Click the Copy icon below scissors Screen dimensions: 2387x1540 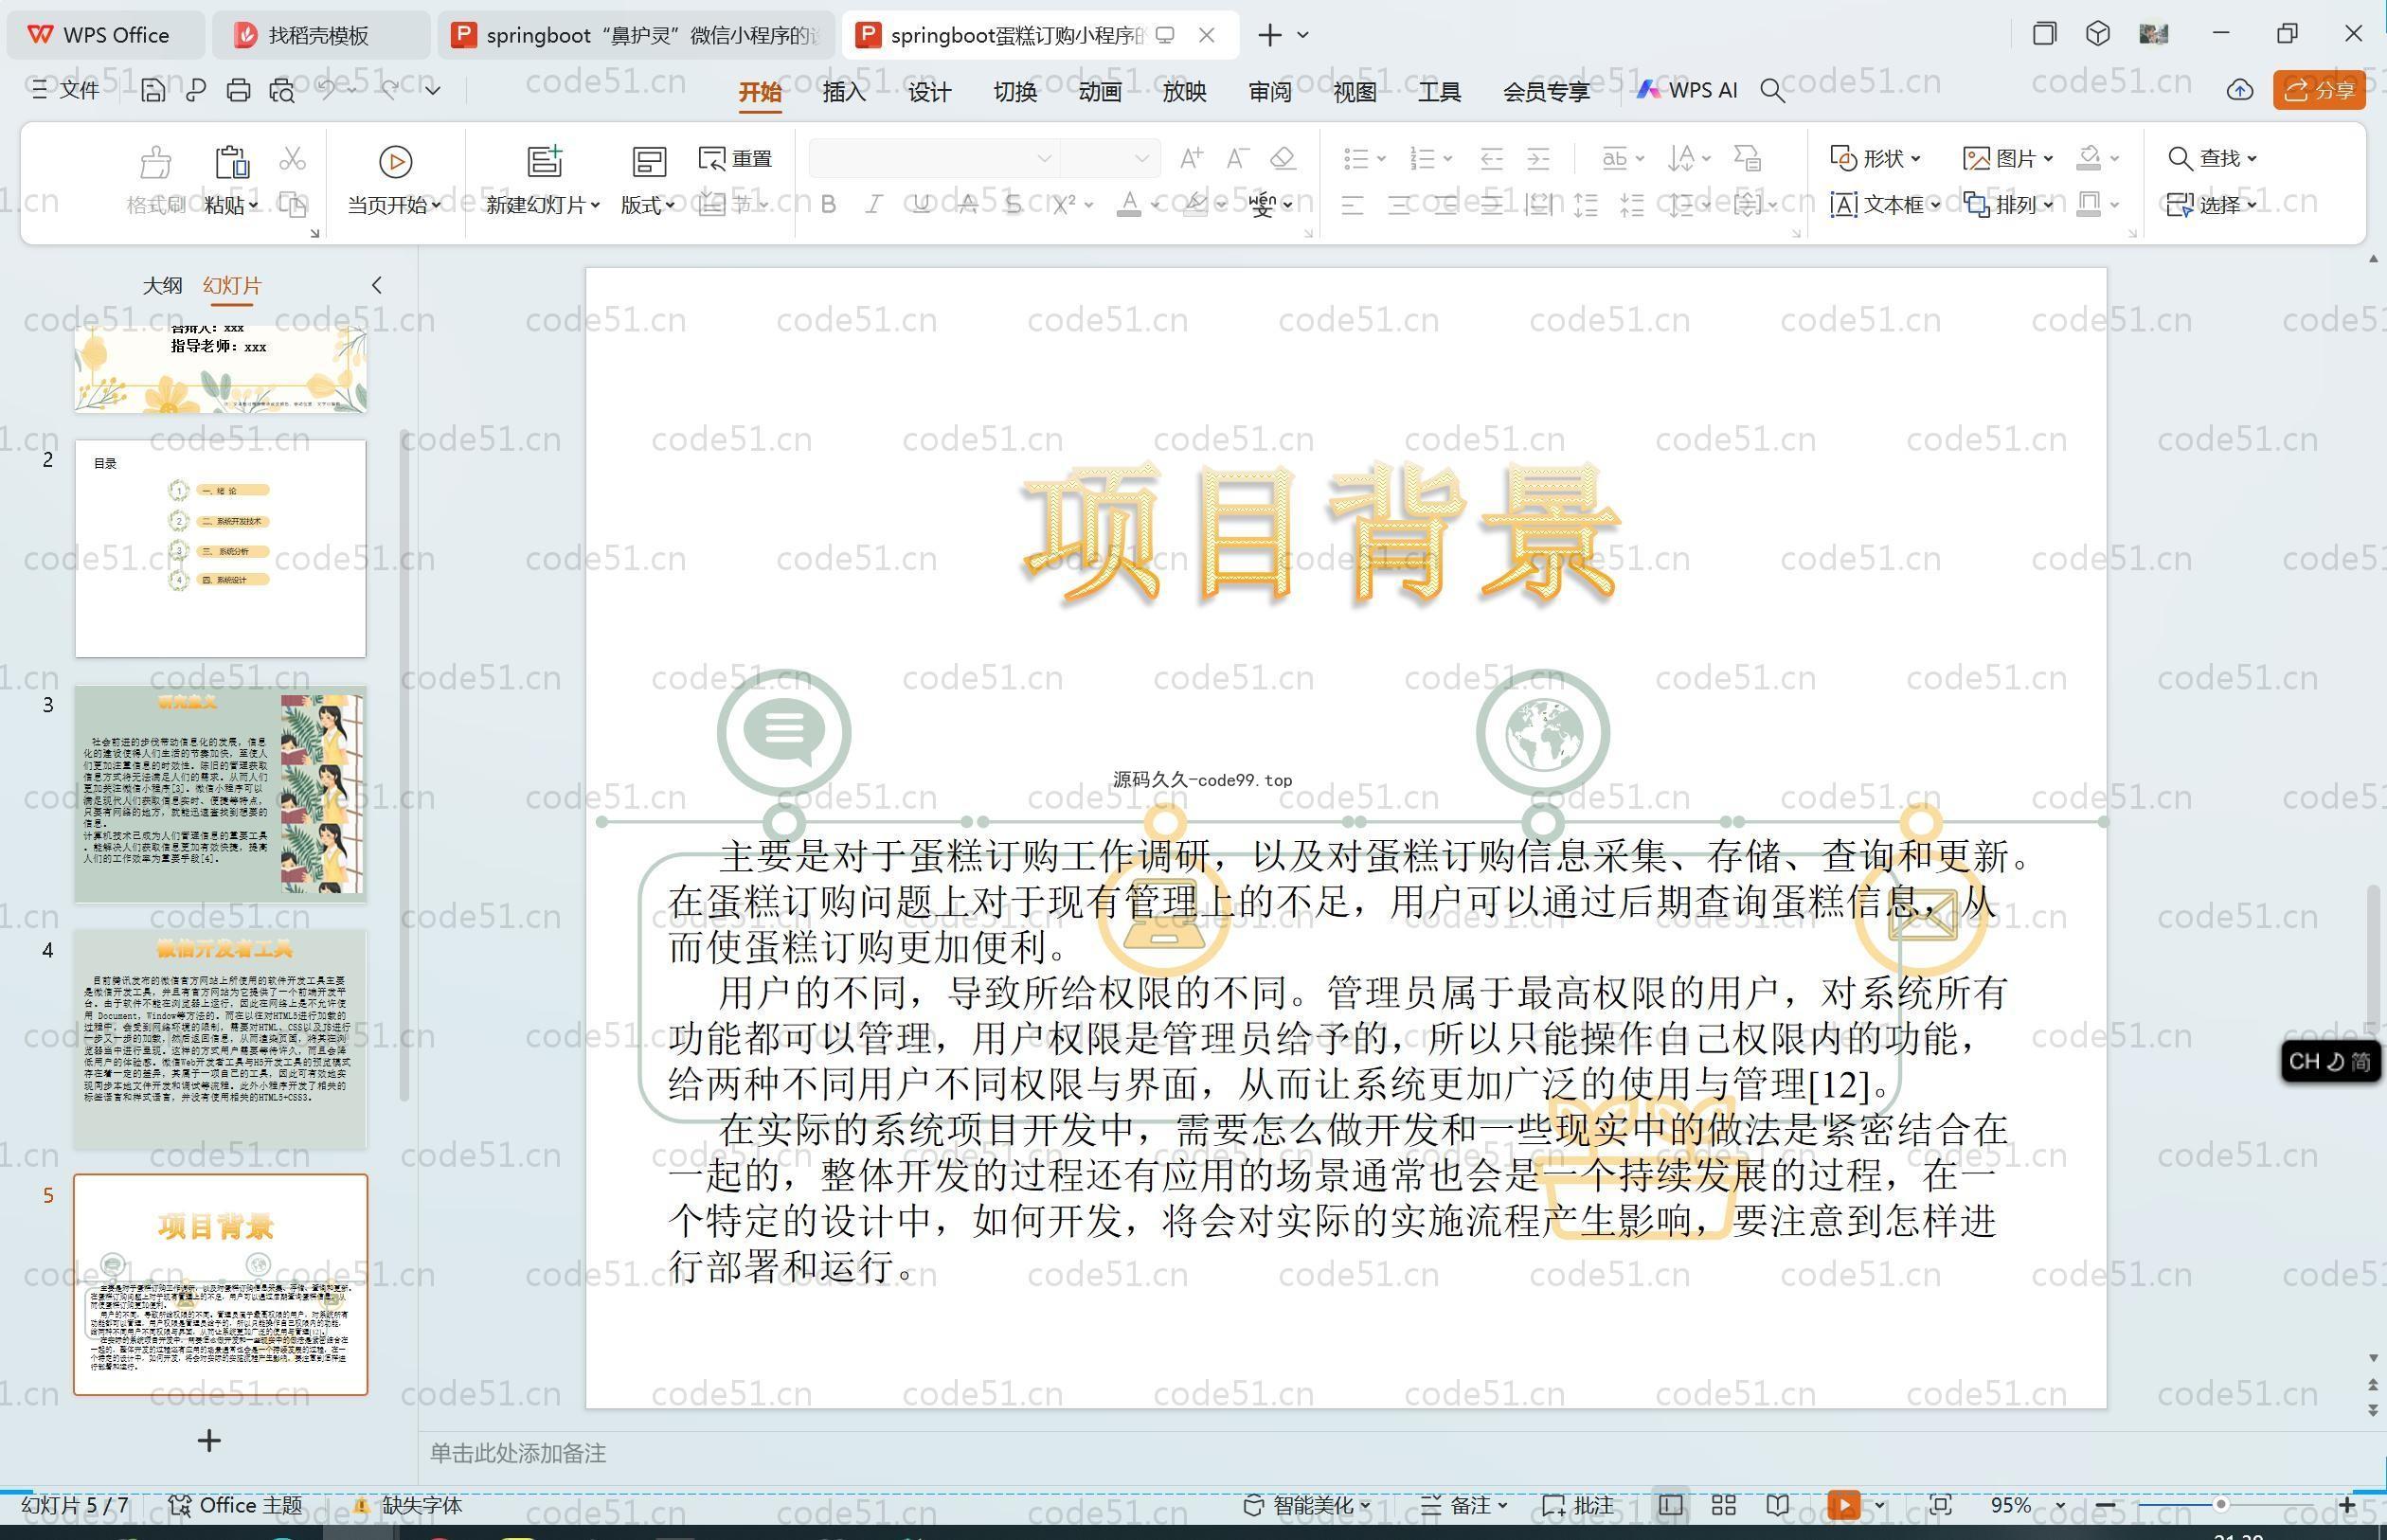pyautogui.click(x=292, y=205)
